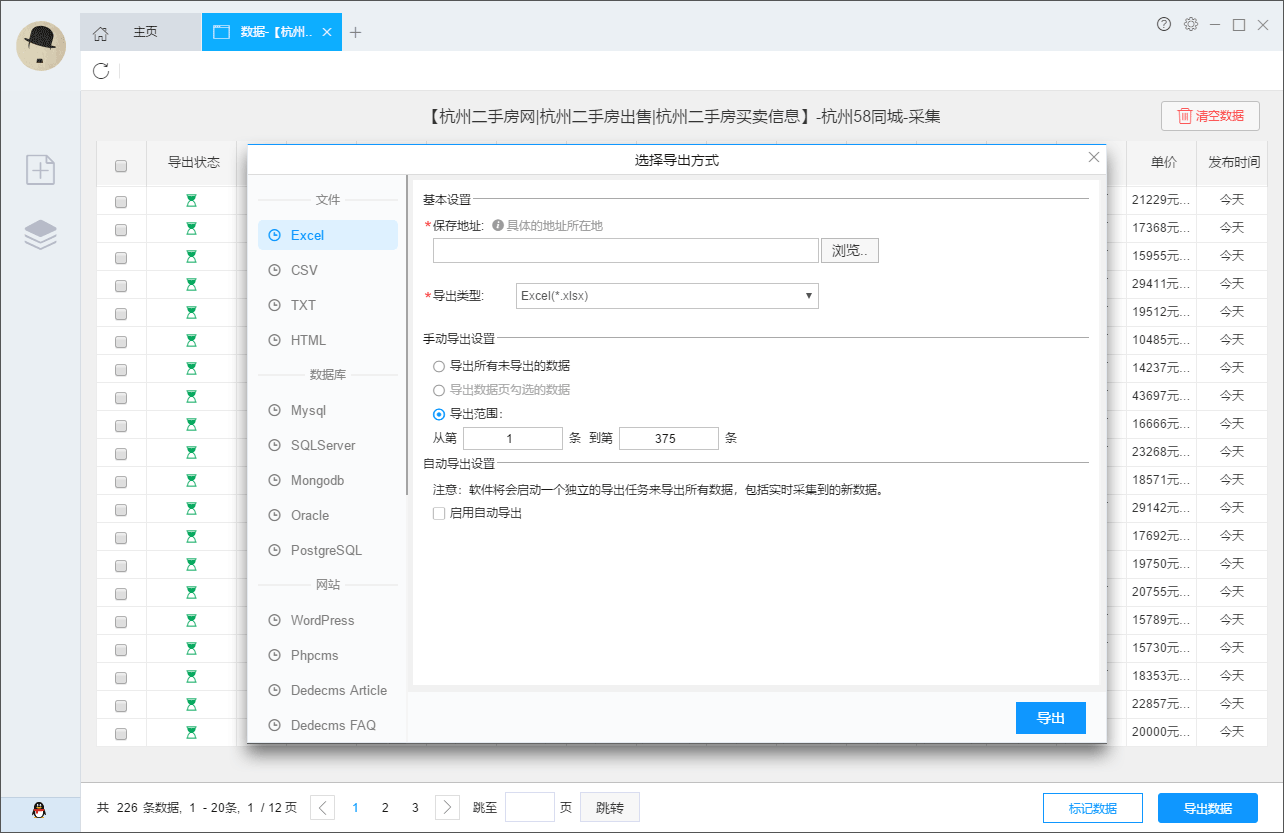This screenshot has width=1284, height=833.
Task: Switch to the 主页 tab
Action: click(146, 31)
